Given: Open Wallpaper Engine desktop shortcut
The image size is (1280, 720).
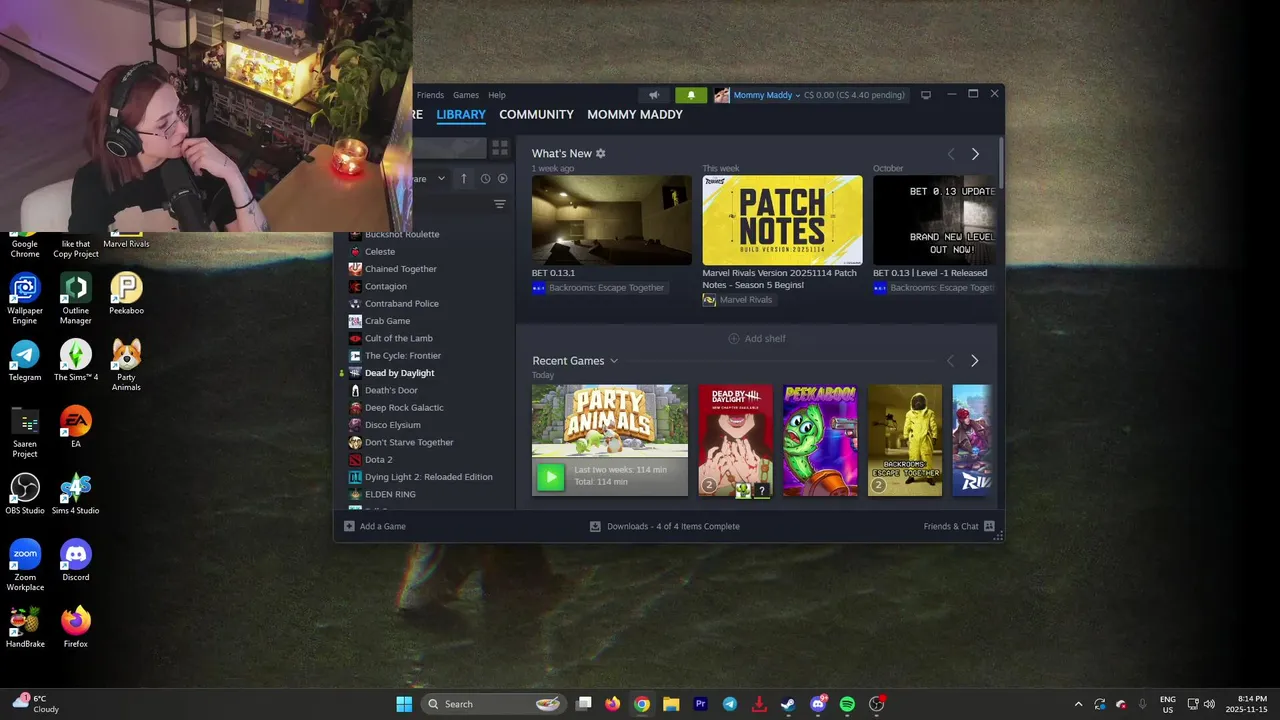Looking at the screenshot, I should (x=25, y=298).
